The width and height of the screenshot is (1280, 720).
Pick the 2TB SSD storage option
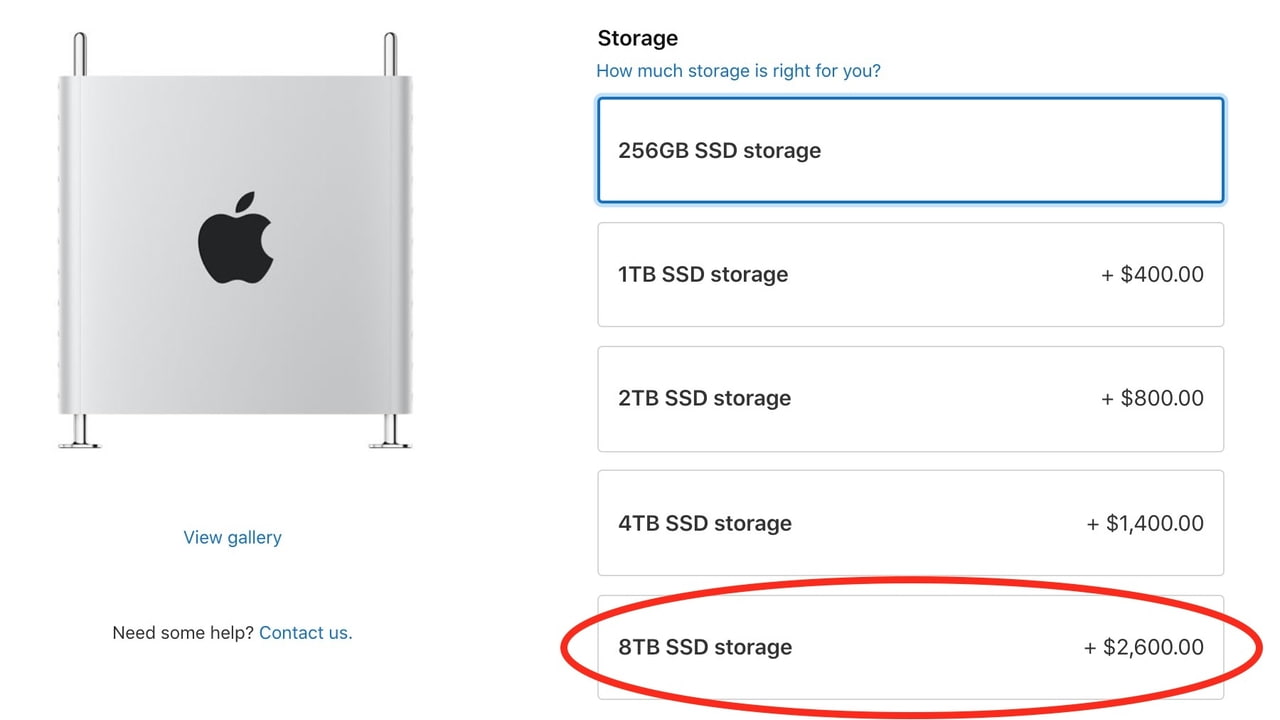tap(911, 398)
